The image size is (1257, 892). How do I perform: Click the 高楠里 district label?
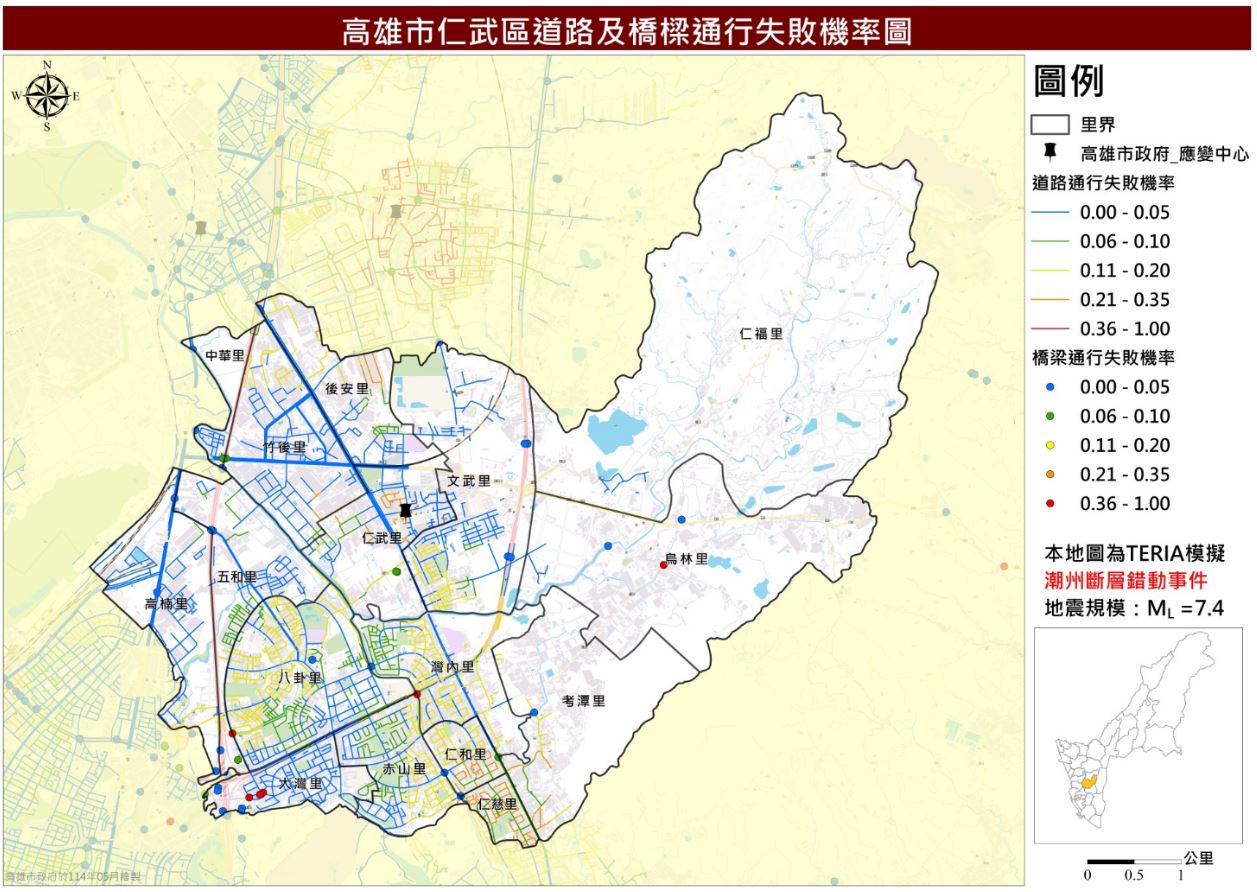[x=166, y=604]
